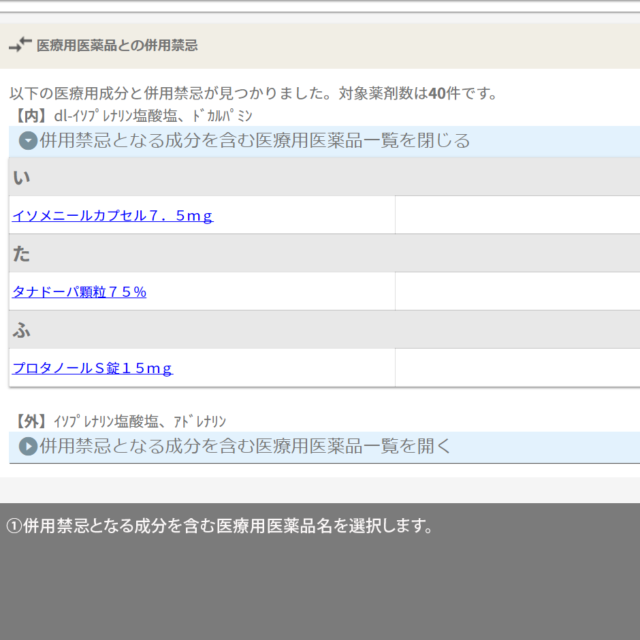The height and width of the screenshot is (640, 640).
Task: Open the タナドーパ顆粒75% link
Action: point(79,292)
